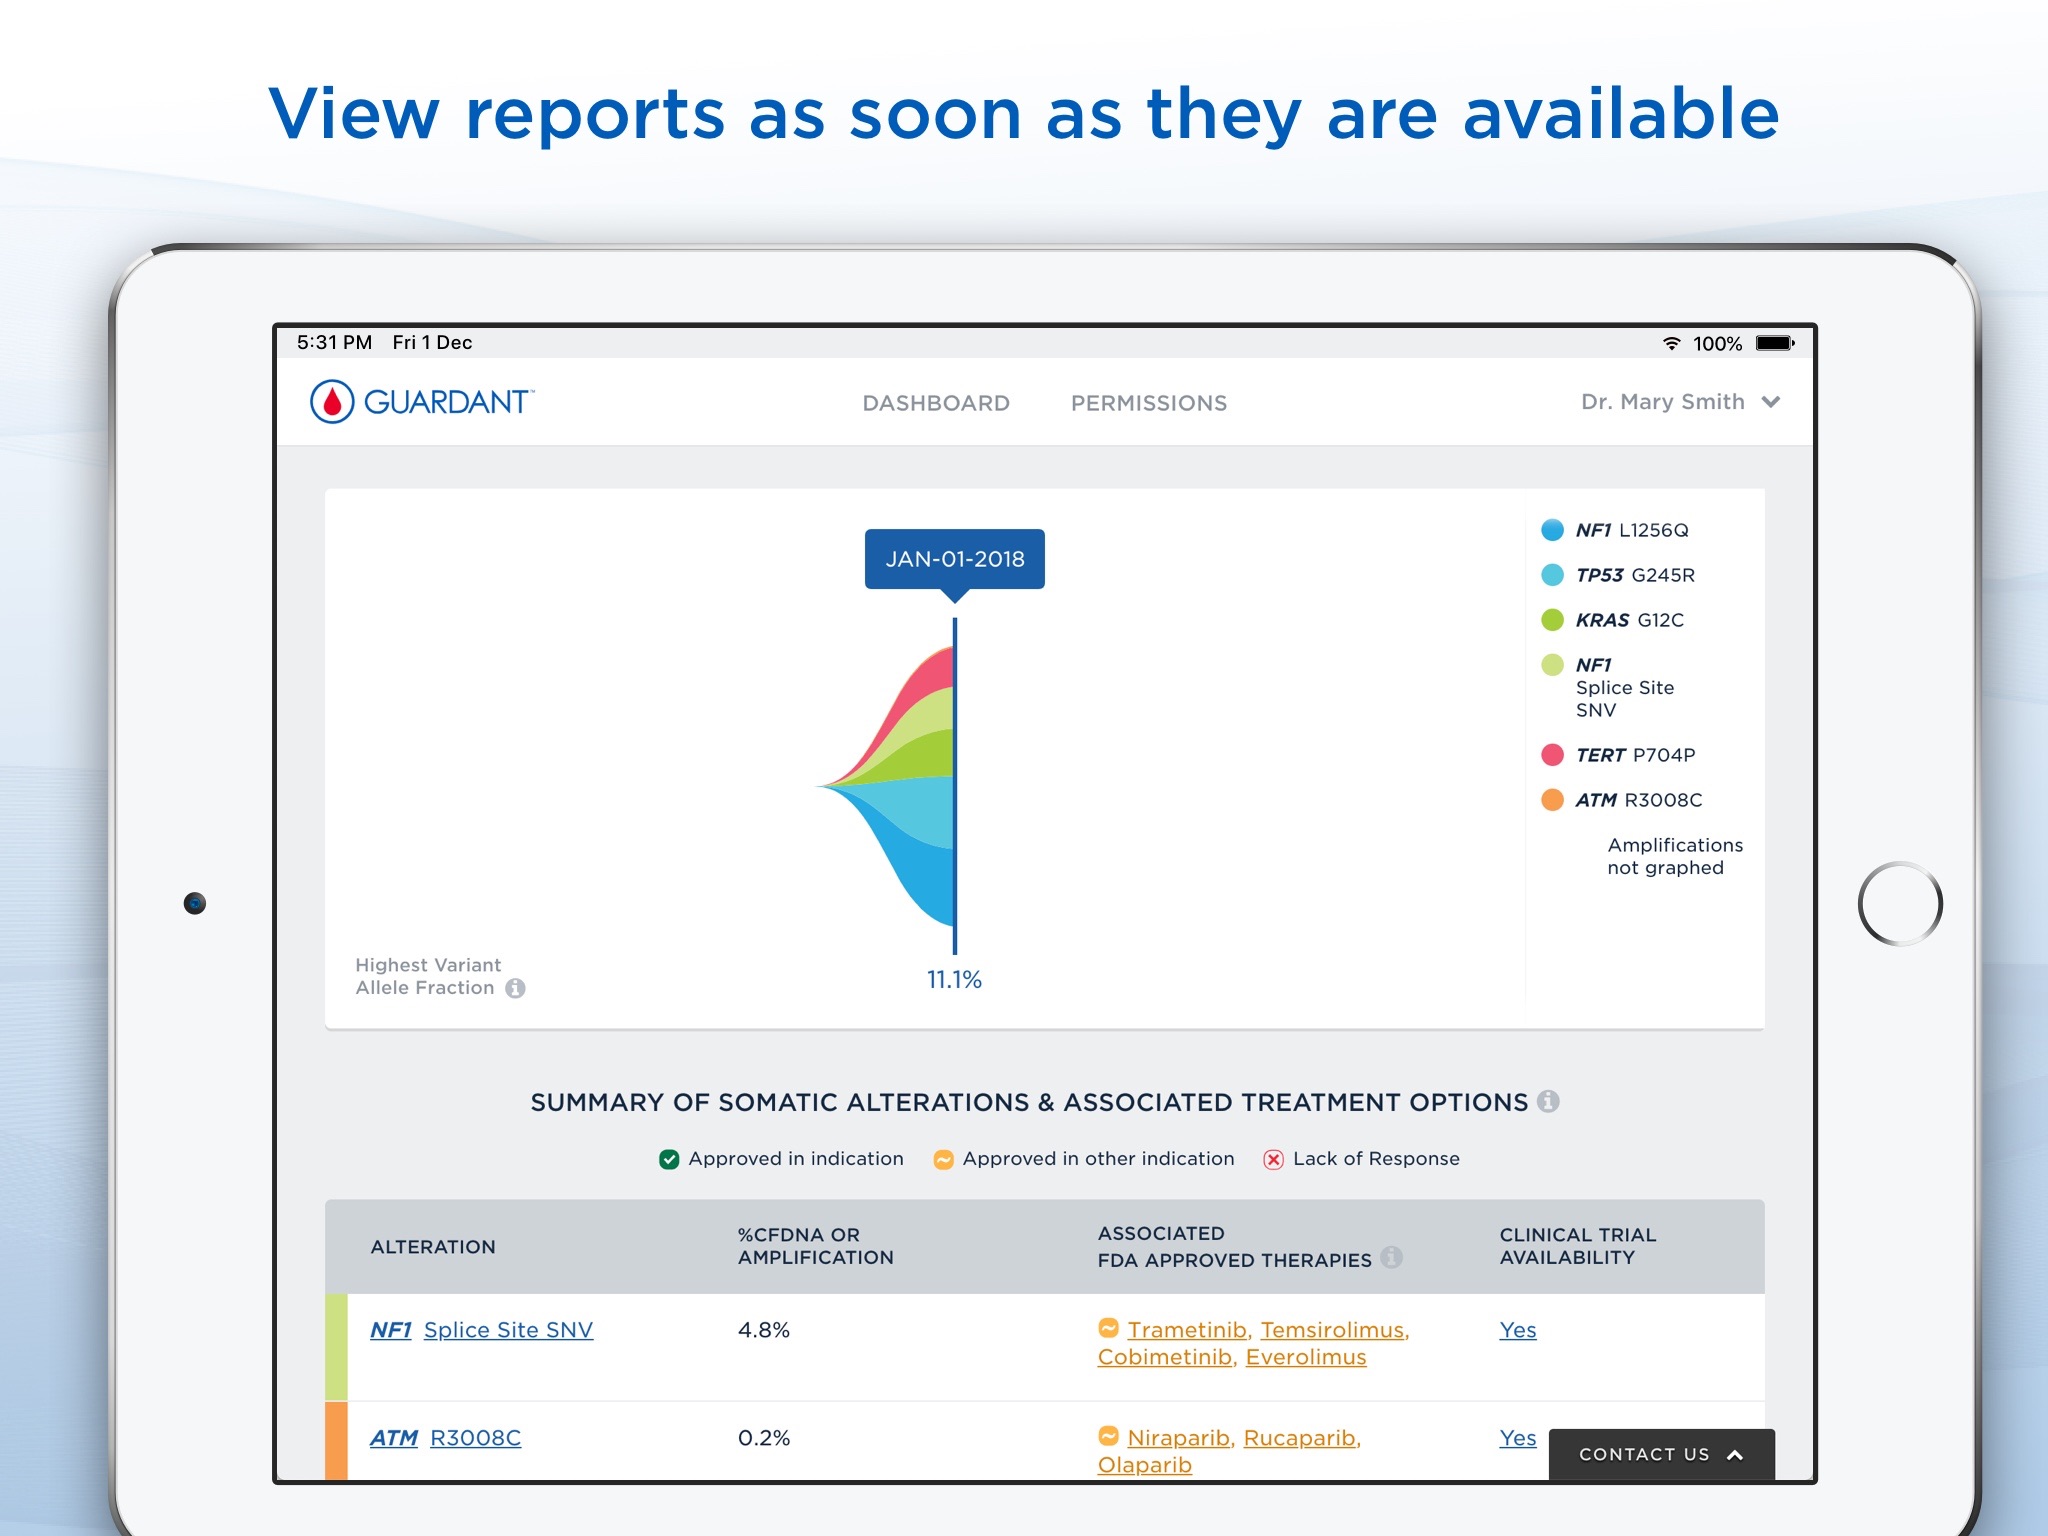The width and height of the screenshot is (2048, 1536).
Task: Click the Guardant logo
Action: point(422,402)
